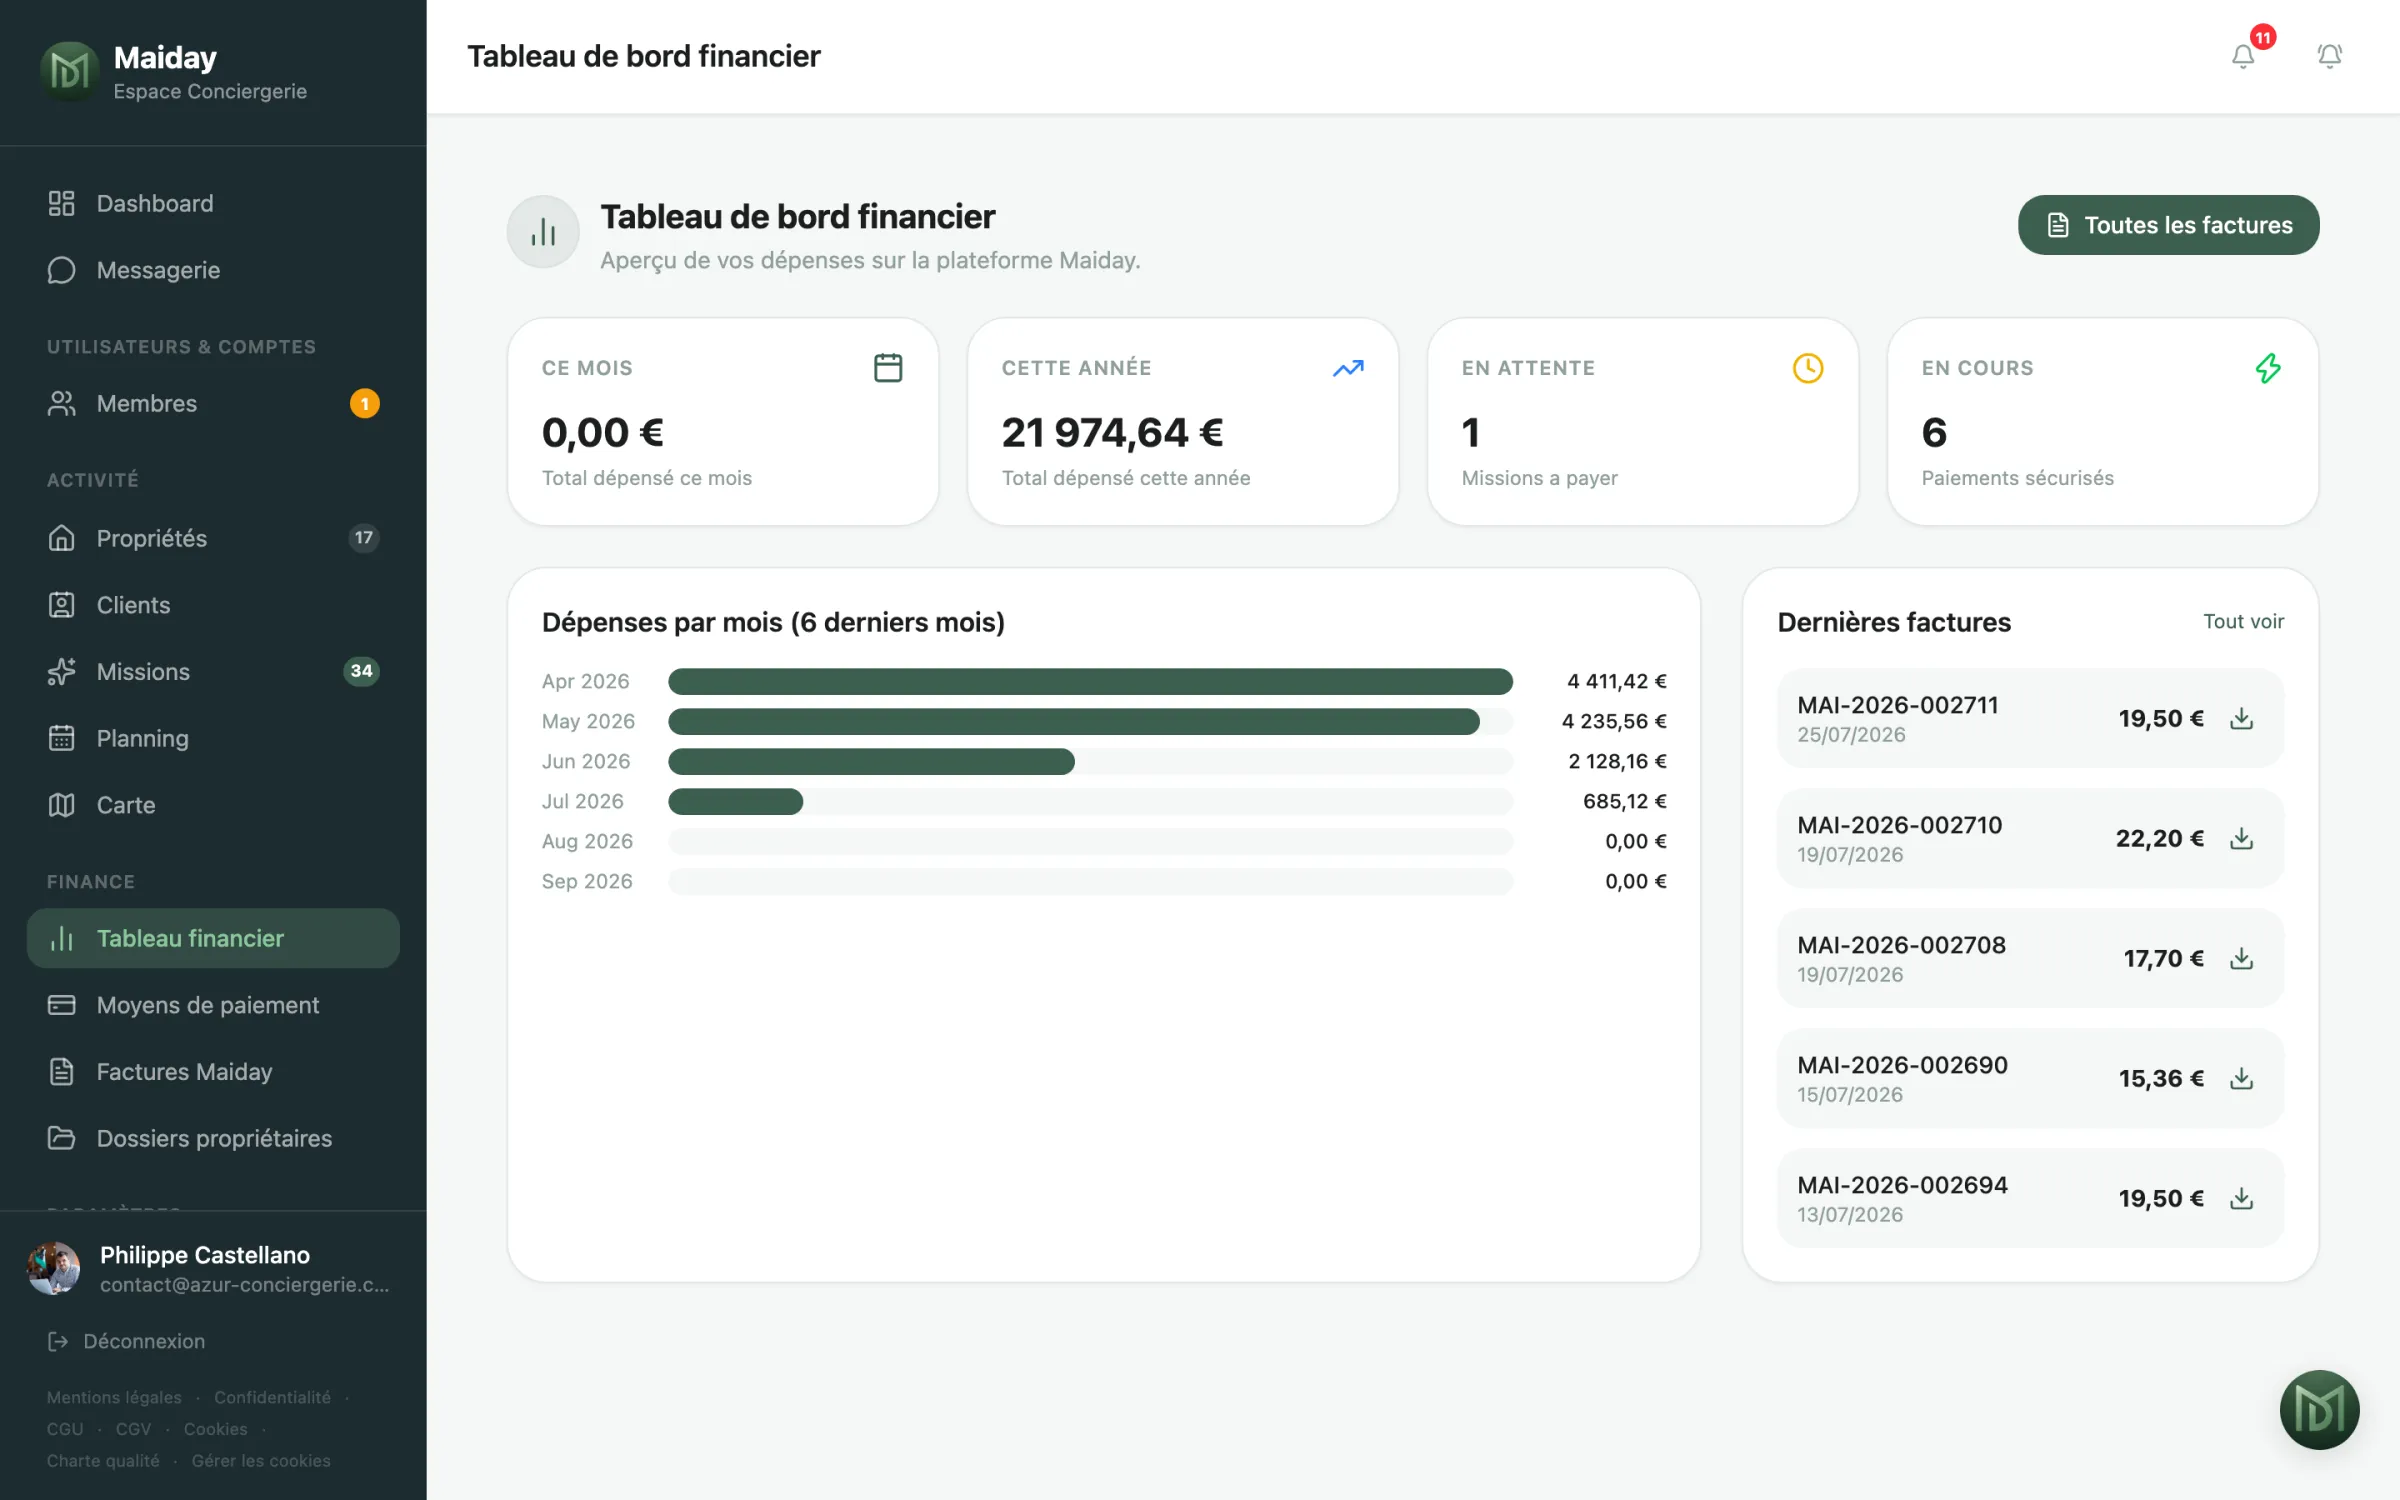2400x1500 pixels.
Task: Click the 21 974,64 € yearly total
Action: pos(1112,432)
